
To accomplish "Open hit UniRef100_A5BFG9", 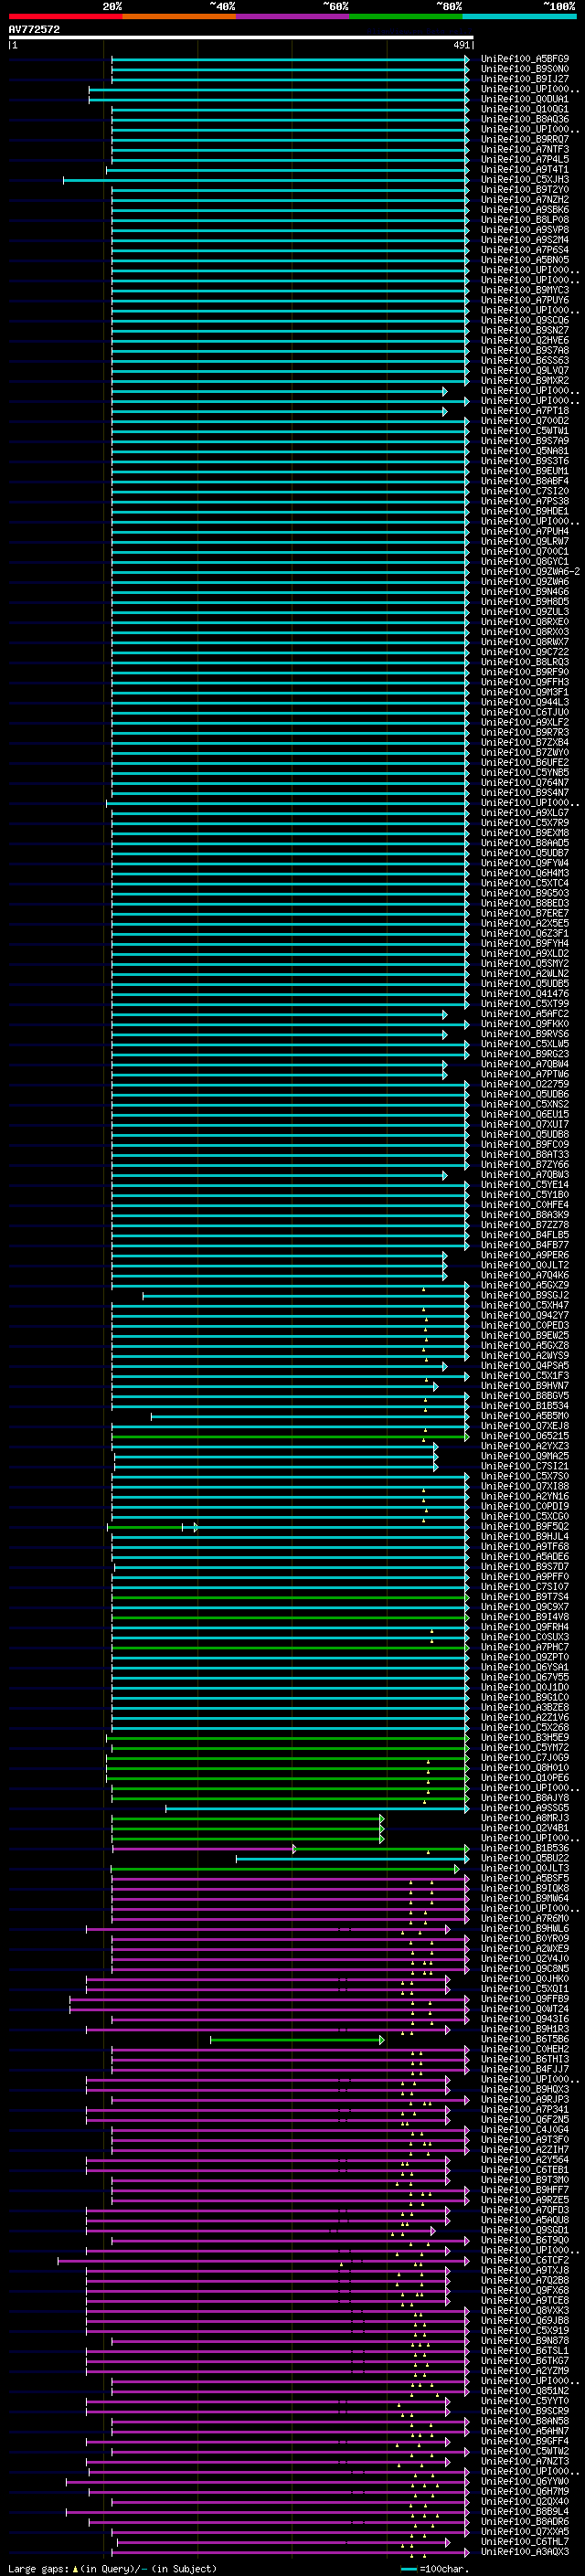I will click(525, 59).
